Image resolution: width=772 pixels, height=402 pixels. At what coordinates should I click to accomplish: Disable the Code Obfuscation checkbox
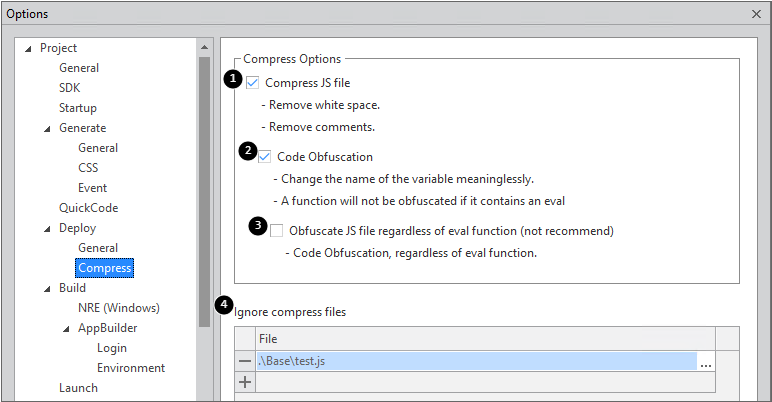(265, 156)
